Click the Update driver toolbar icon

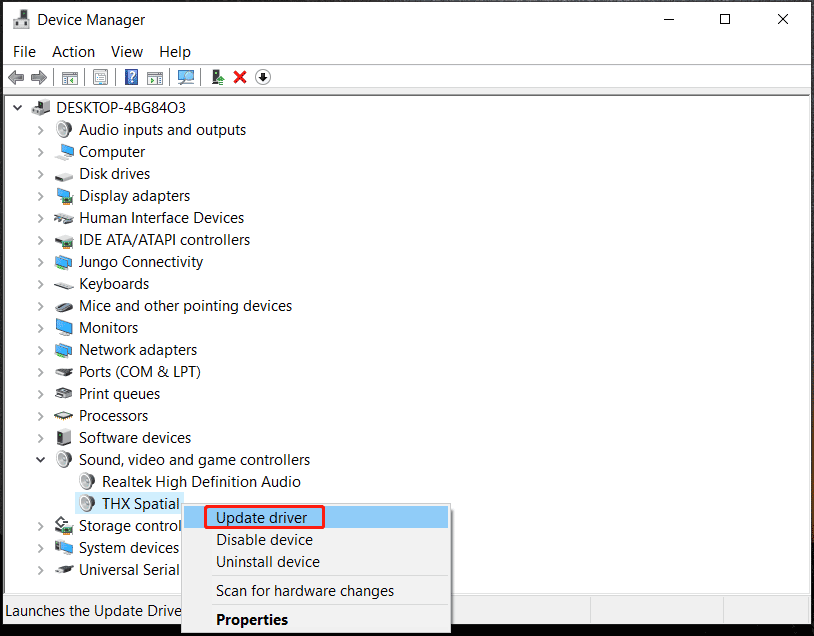pos(217,77)
